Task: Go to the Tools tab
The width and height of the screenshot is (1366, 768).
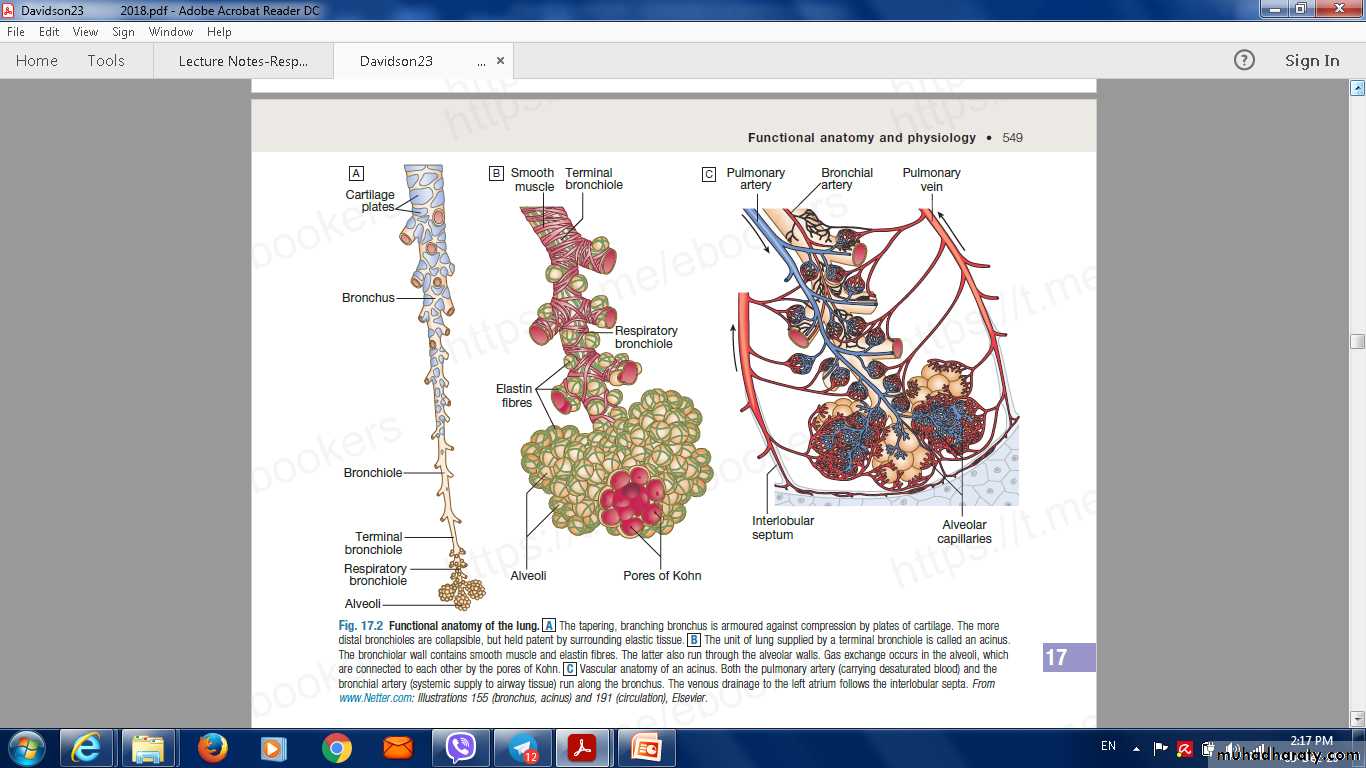Action: pyautogui.click(x=106, y=61)
